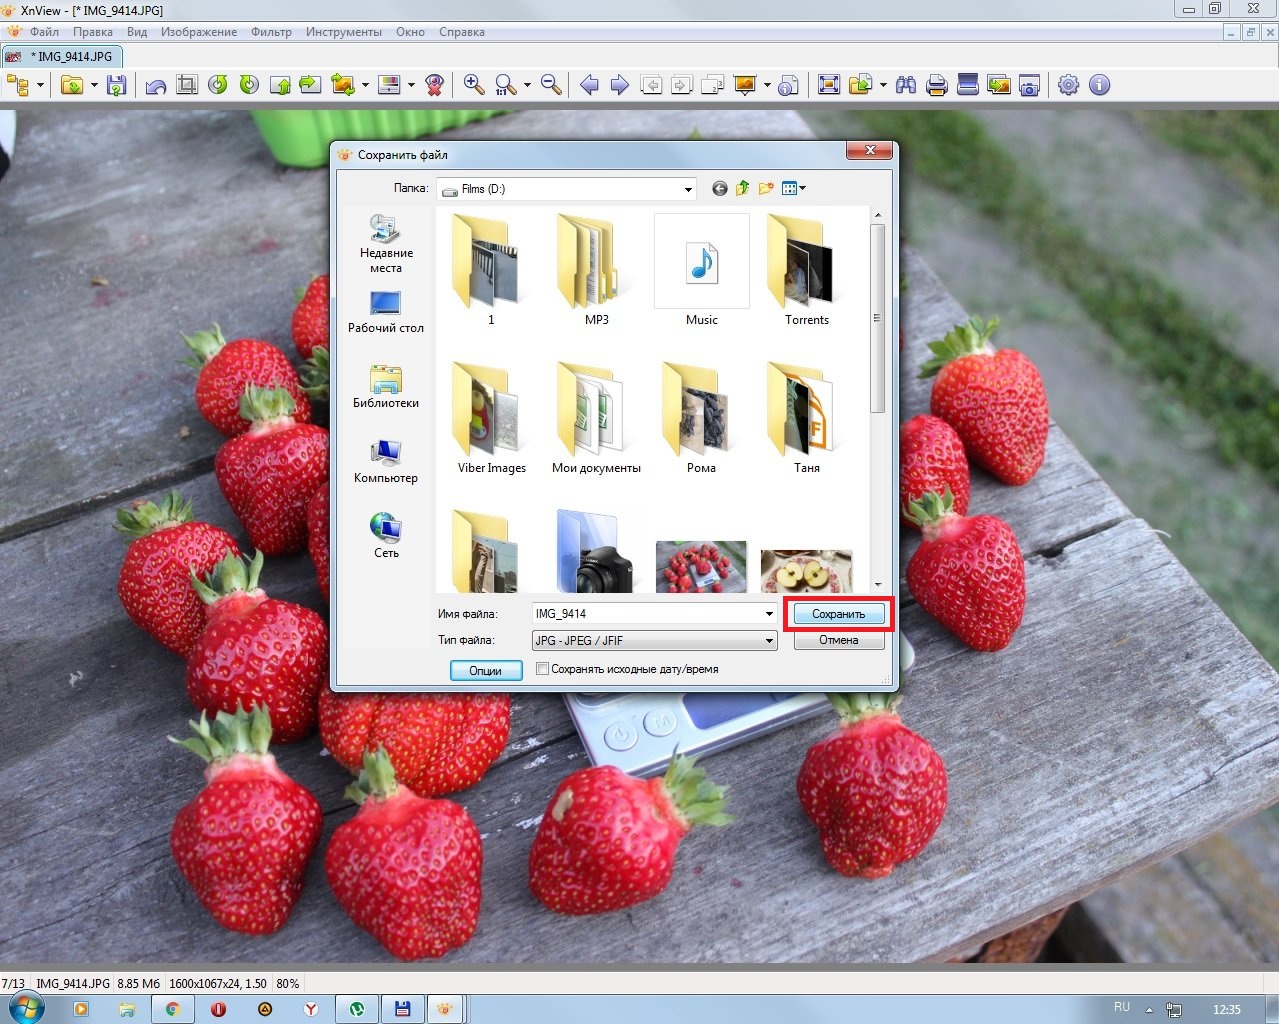The height and width of the screenshot is (1024, 1279).
Task: Click the Сохранить button
Action: (x=838, y=614)
